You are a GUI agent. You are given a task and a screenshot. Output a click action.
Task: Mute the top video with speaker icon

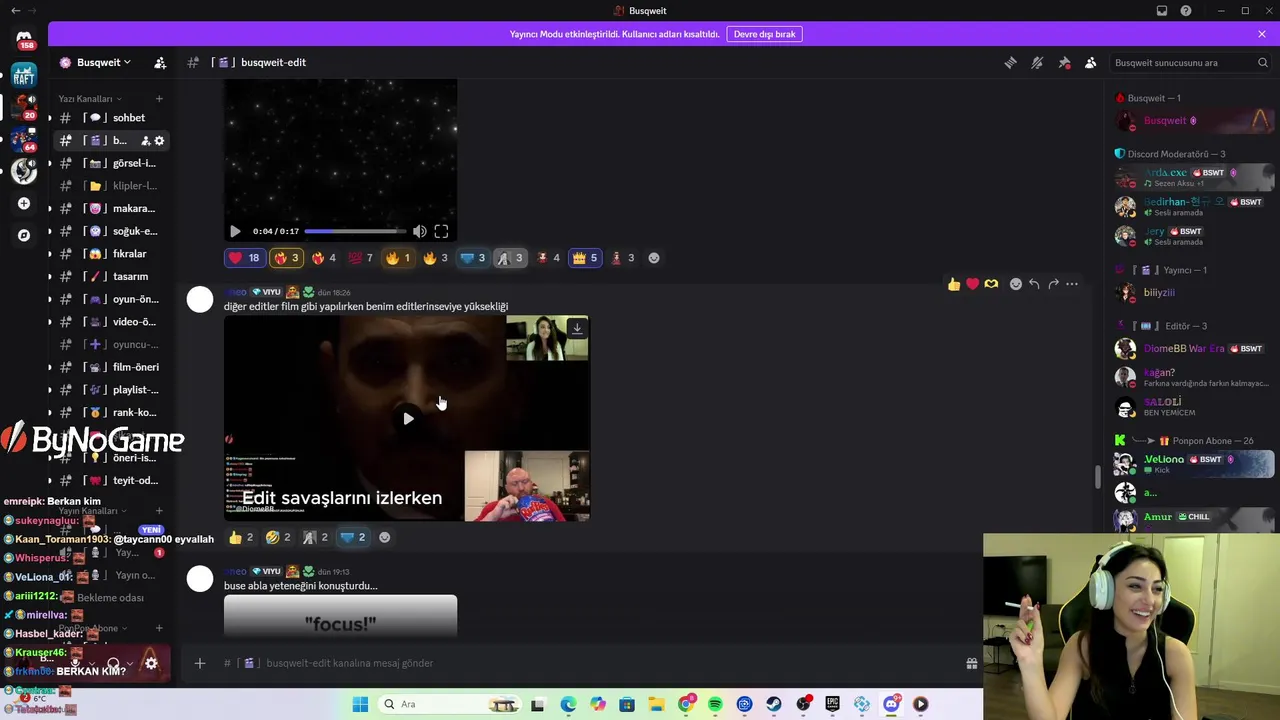coord(420,231)
